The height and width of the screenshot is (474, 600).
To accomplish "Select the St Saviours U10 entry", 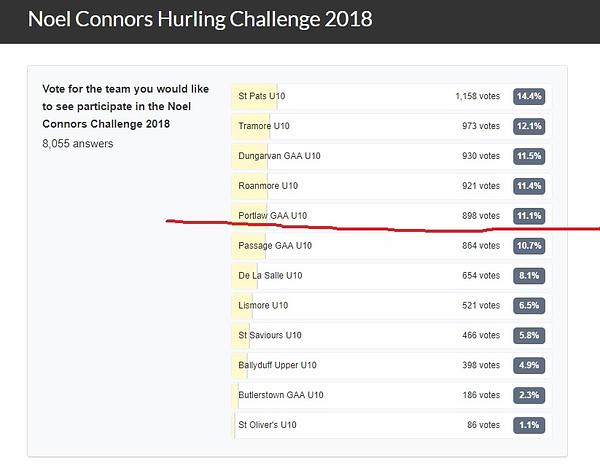I will 391,335.
